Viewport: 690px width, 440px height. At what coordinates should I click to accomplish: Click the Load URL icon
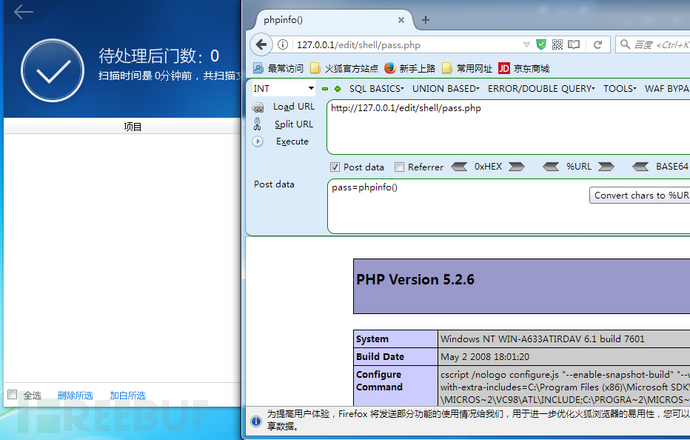point(258,107)
